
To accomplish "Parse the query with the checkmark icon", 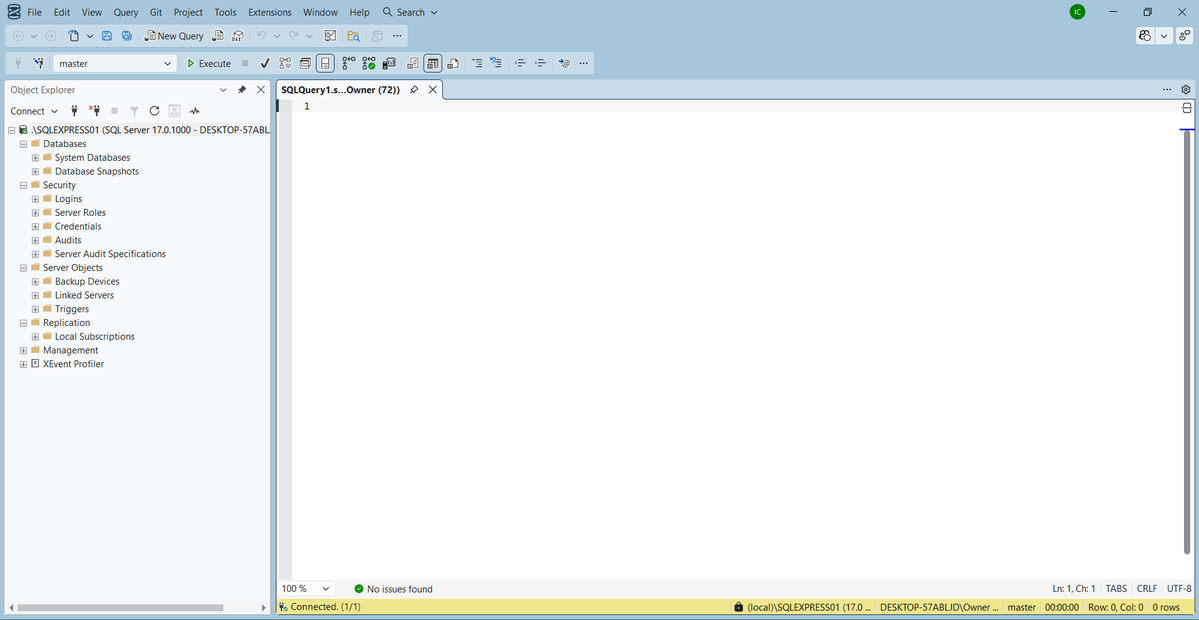I will (264, 63).
